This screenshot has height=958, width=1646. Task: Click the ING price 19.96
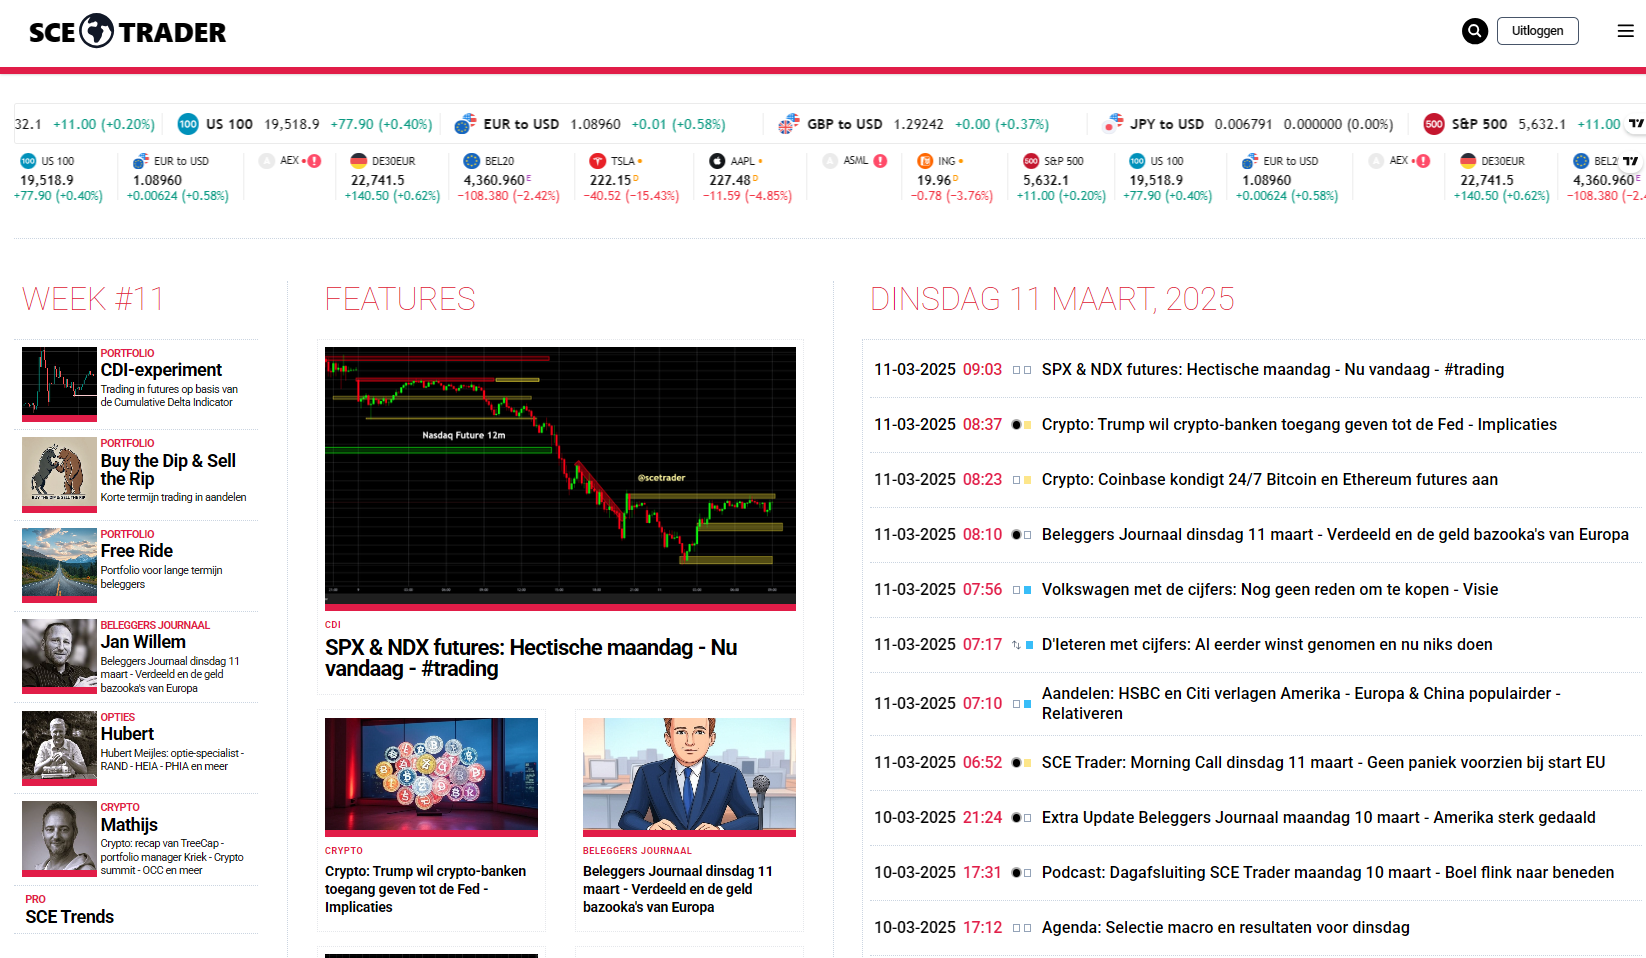click(934, 181)
